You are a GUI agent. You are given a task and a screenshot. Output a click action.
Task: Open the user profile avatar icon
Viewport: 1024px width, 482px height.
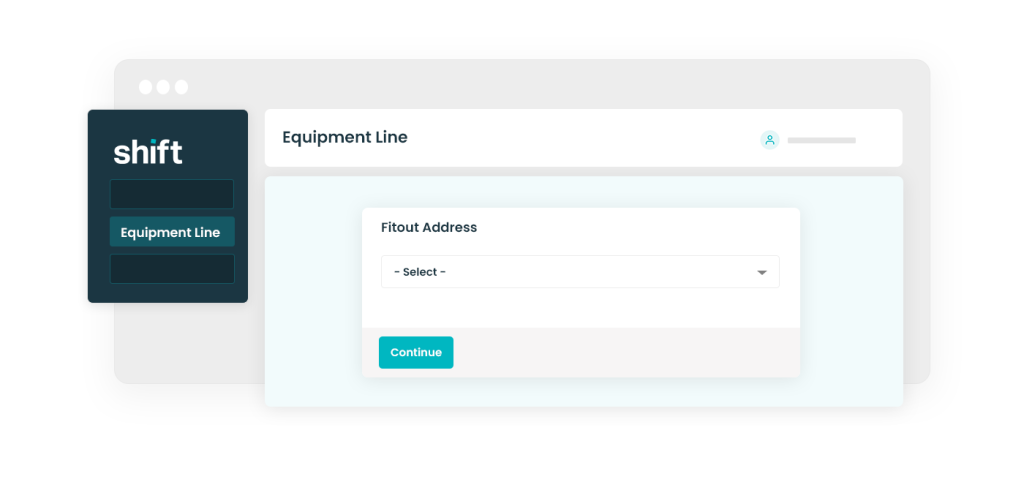point(769,140)
